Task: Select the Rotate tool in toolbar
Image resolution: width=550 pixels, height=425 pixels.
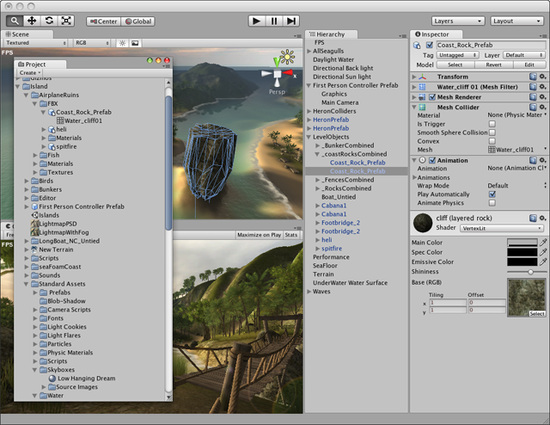Action: (49, 21)
